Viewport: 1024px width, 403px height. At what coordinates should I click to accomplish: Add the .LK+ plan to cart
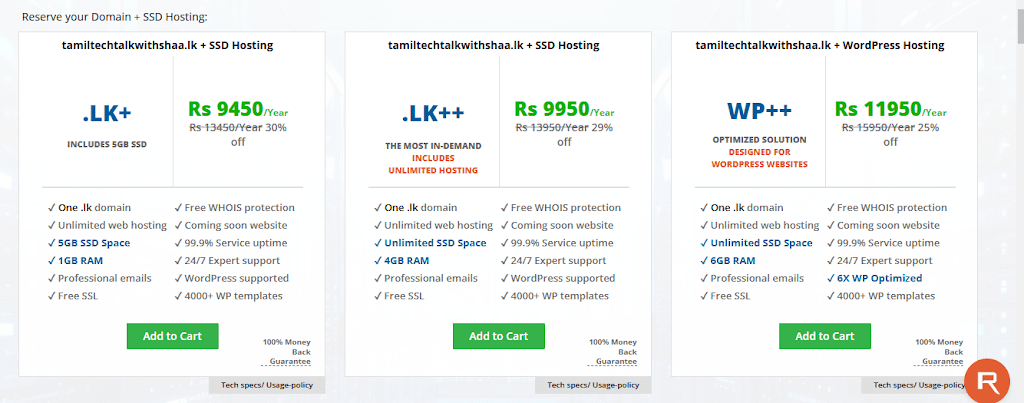click(172, 336)
